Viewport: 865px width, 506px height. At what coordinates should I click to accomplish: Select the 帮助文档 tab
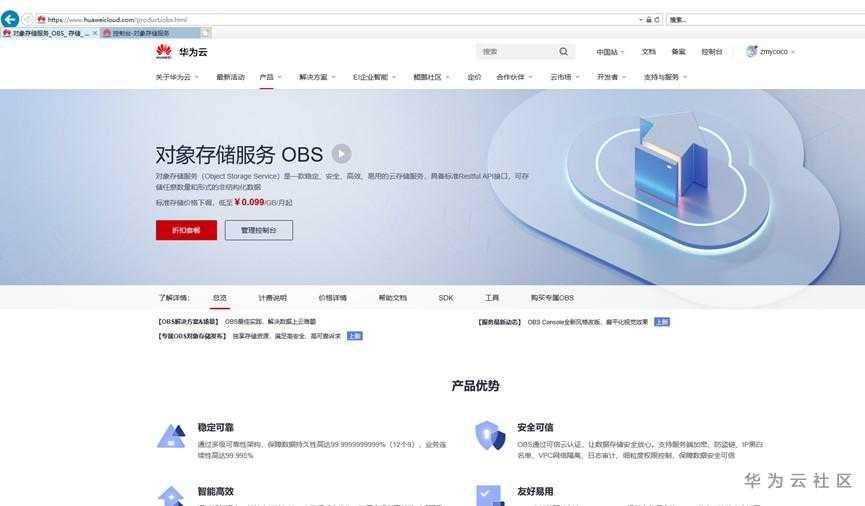(393, 298)
